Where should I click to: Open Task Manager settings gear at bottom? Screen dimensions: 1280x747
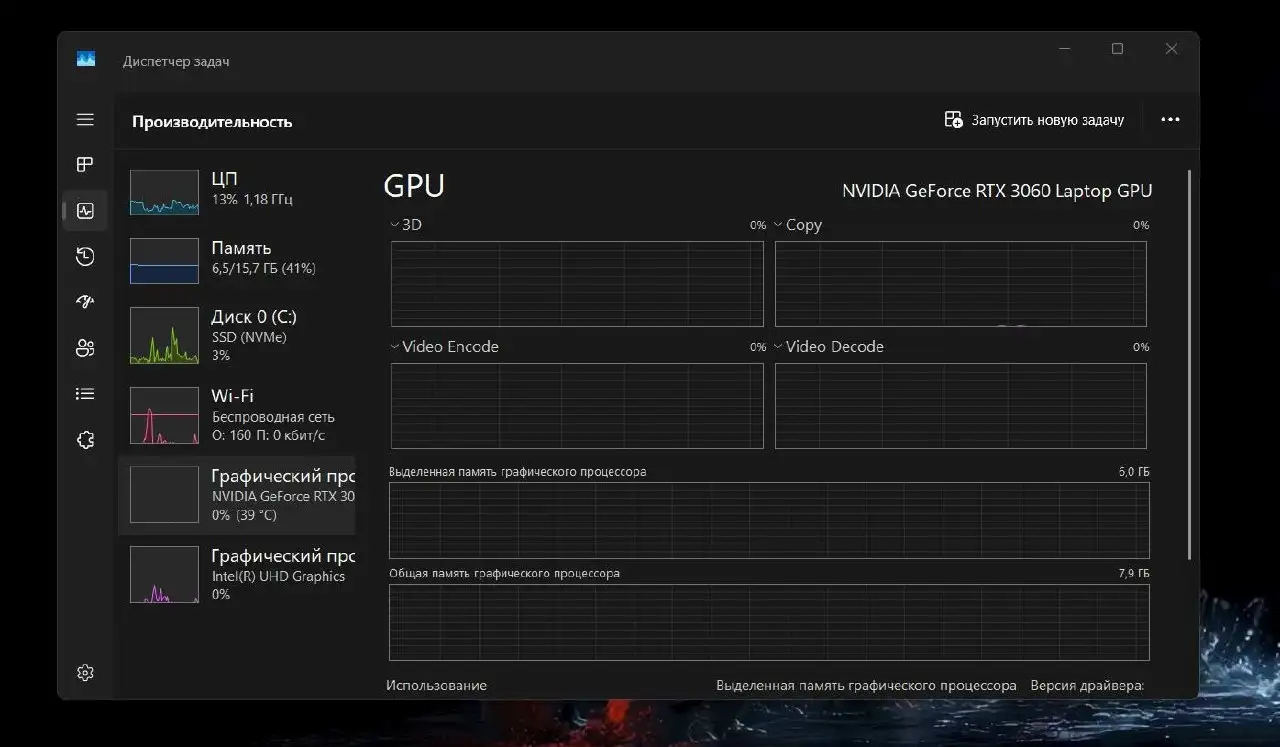pyautogui.click(x=85, y=672)
